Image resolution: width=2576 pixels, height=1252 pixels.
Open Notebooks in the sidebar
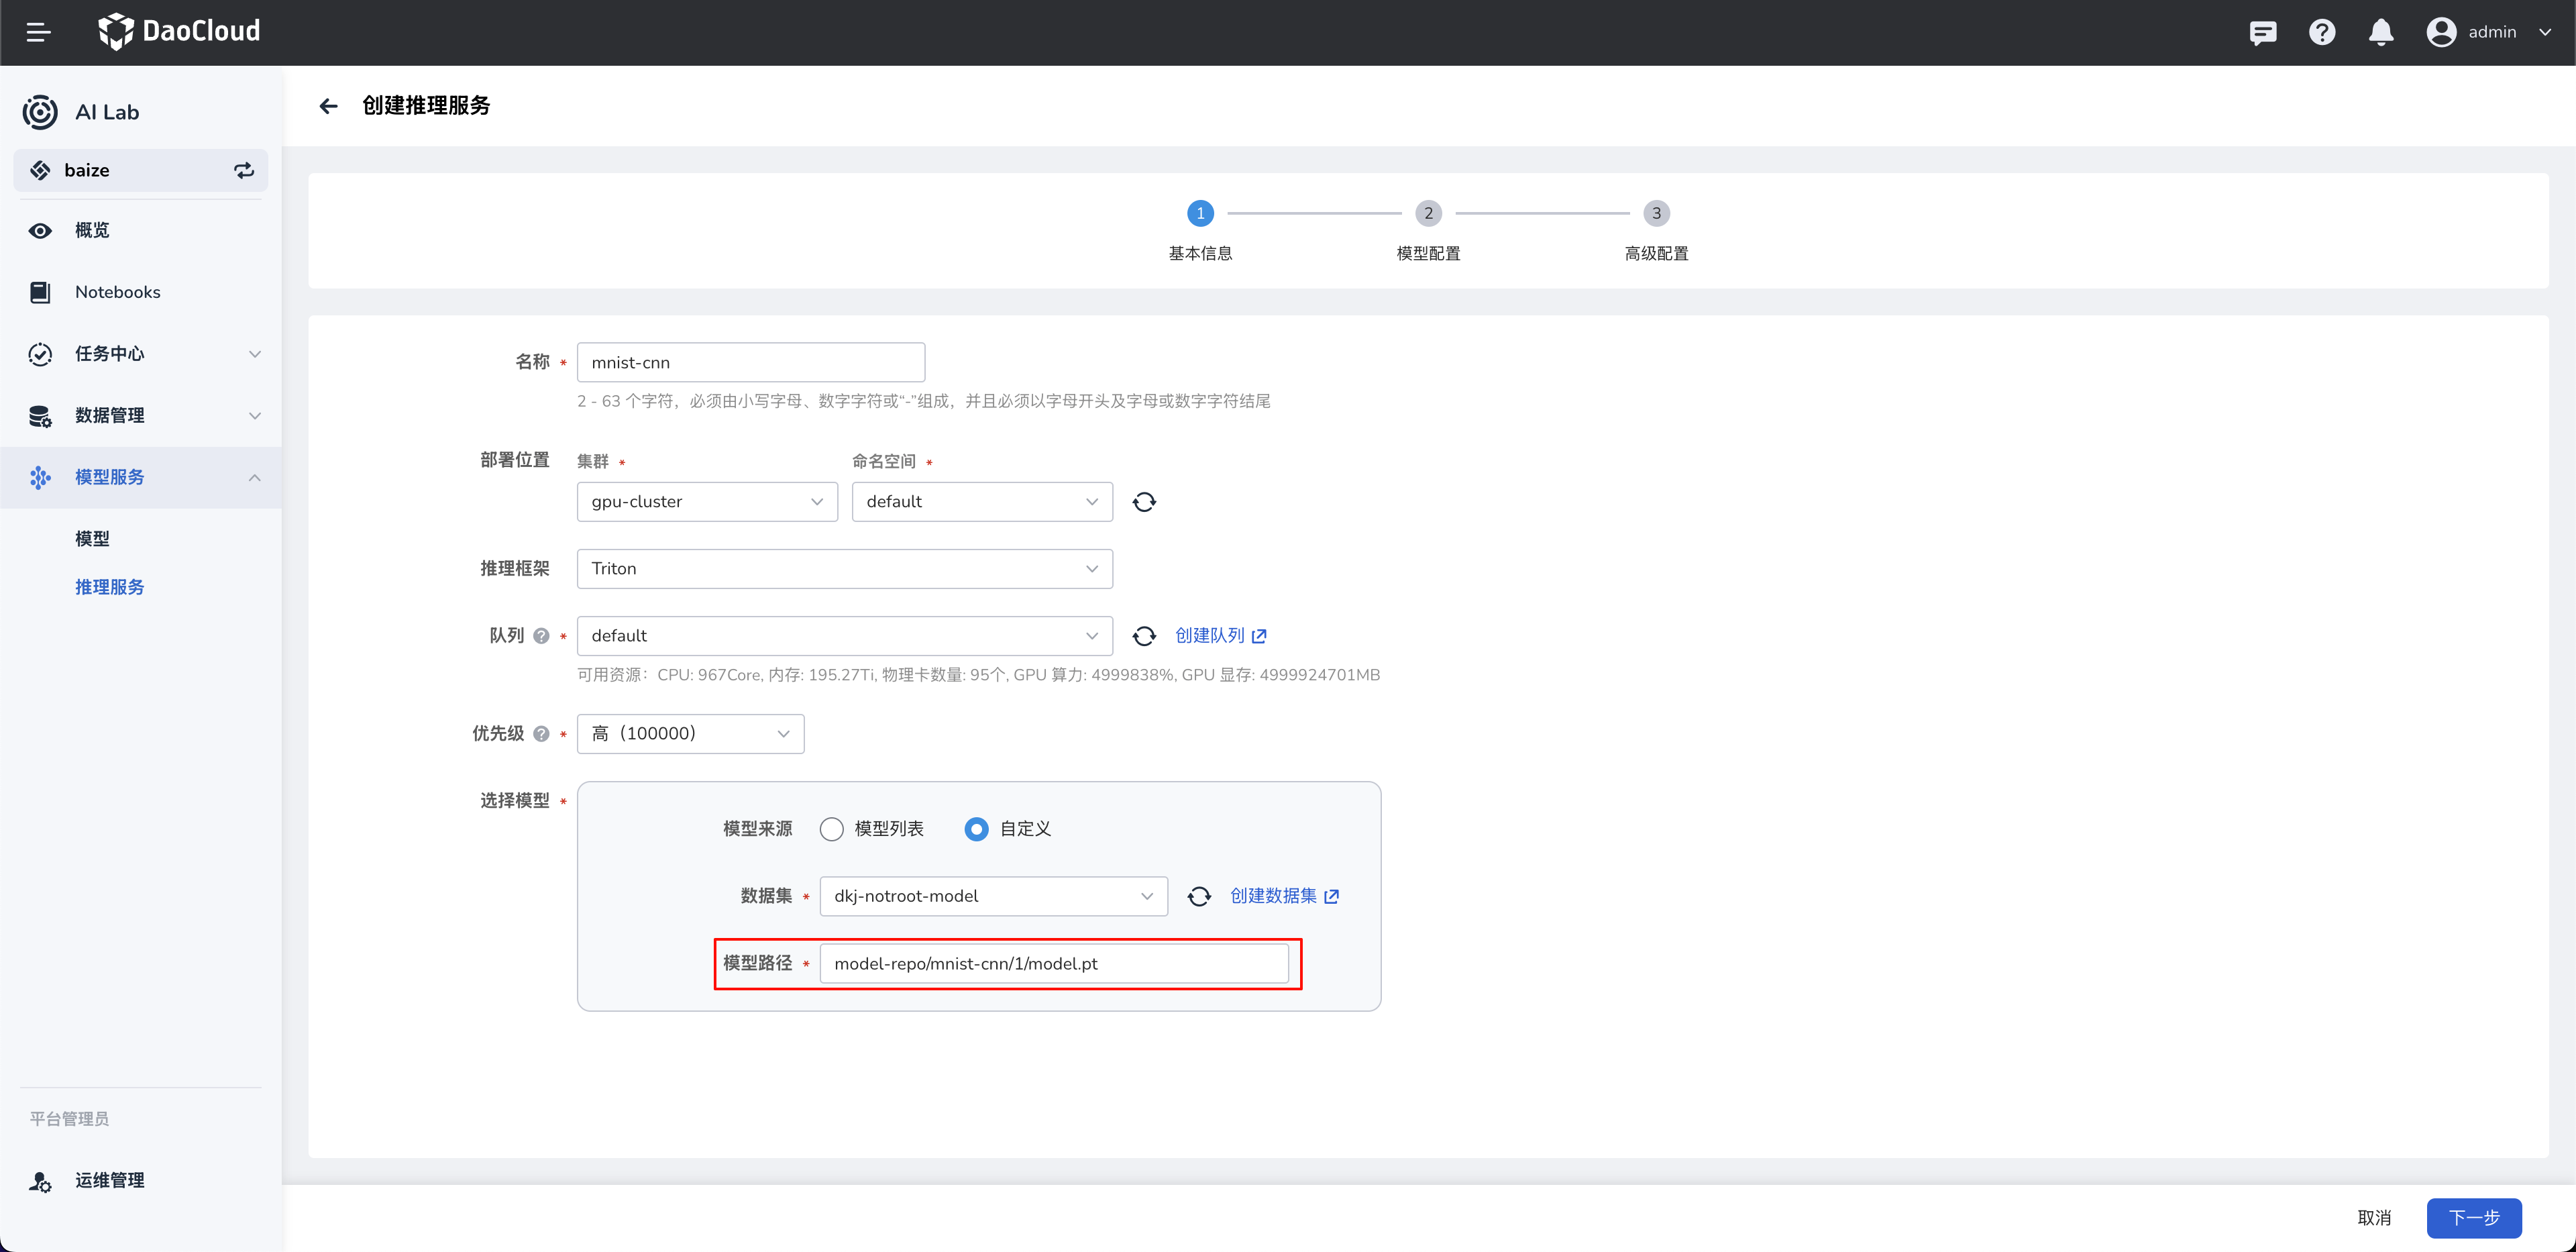point(117,292)
